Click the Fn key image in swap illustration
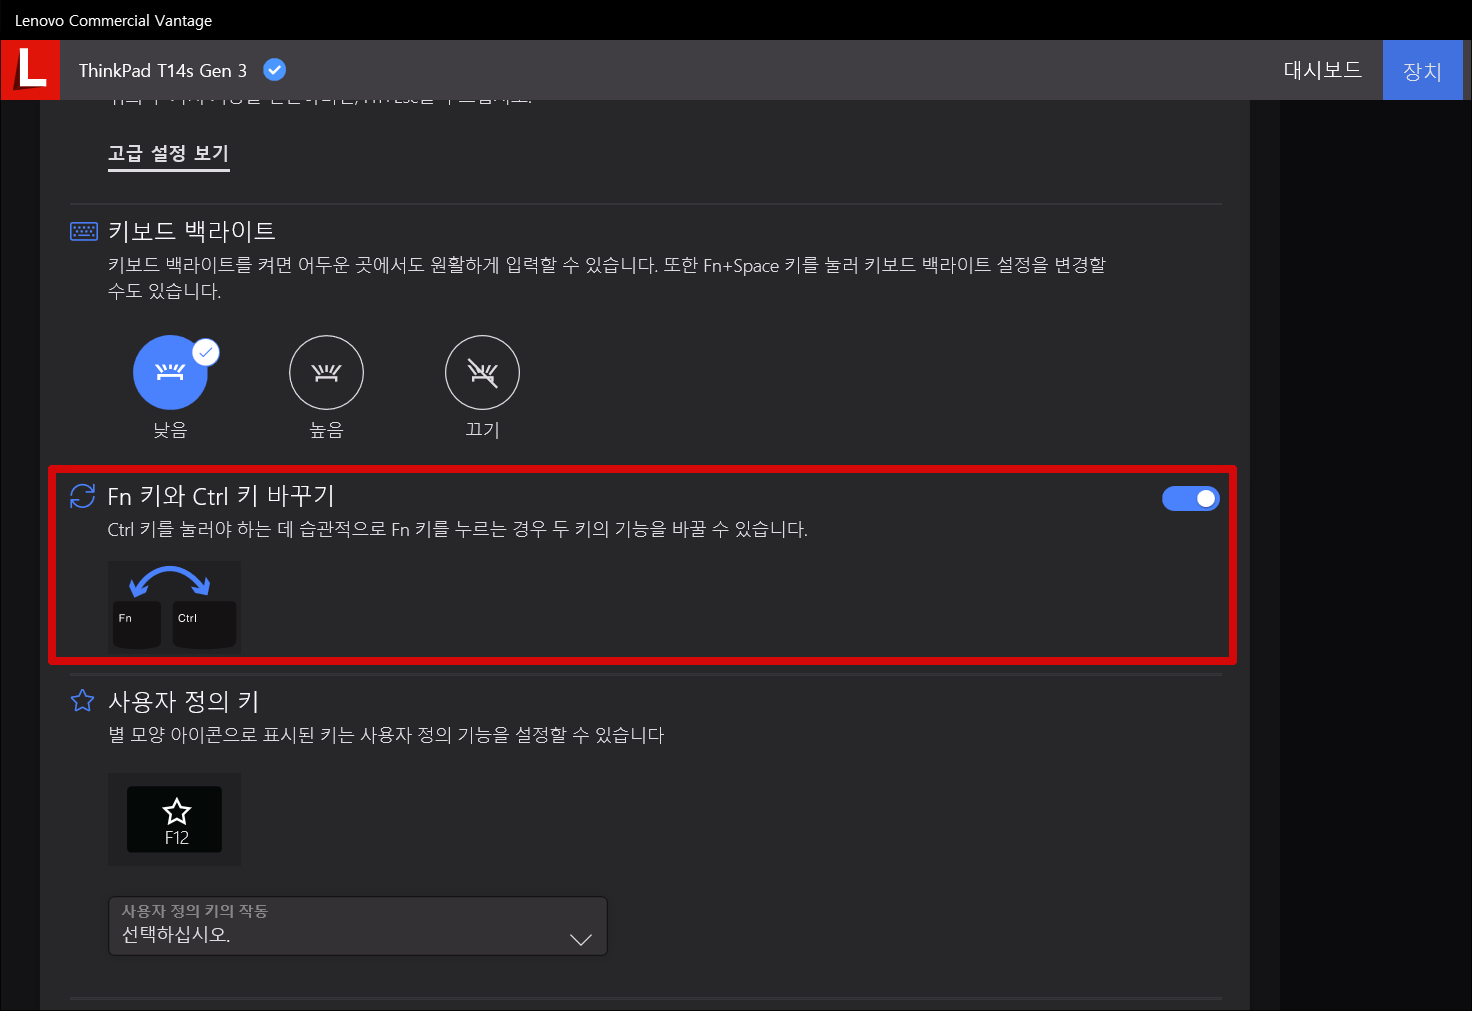Screen dimensions: 1472x1011 pos(137,624)
